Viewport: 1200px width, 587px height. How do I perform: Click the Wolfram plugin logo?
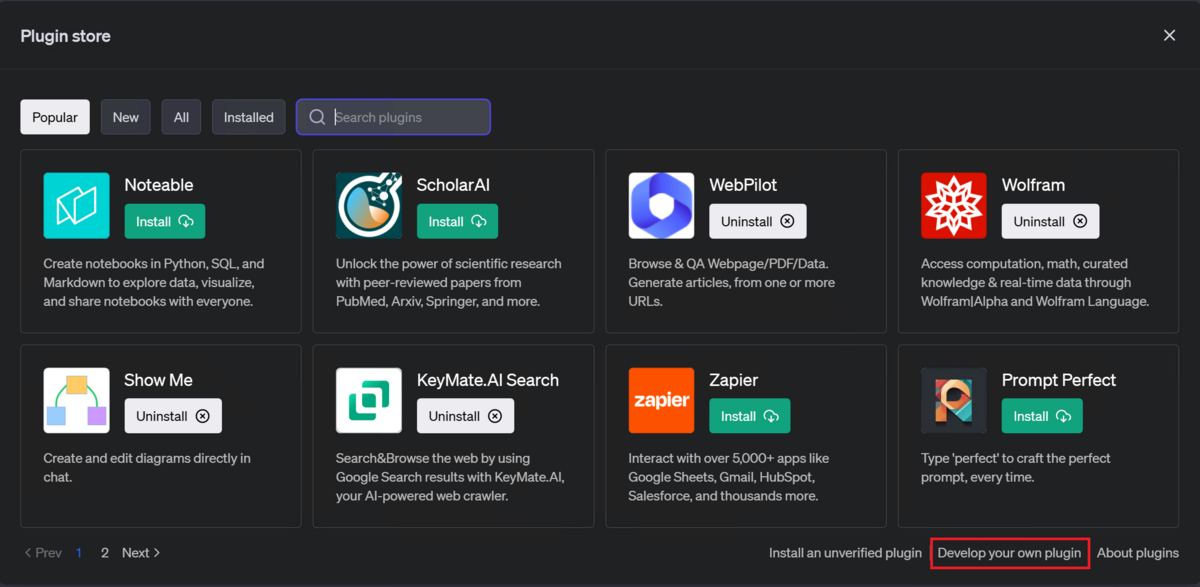click(x=954, y=205)
